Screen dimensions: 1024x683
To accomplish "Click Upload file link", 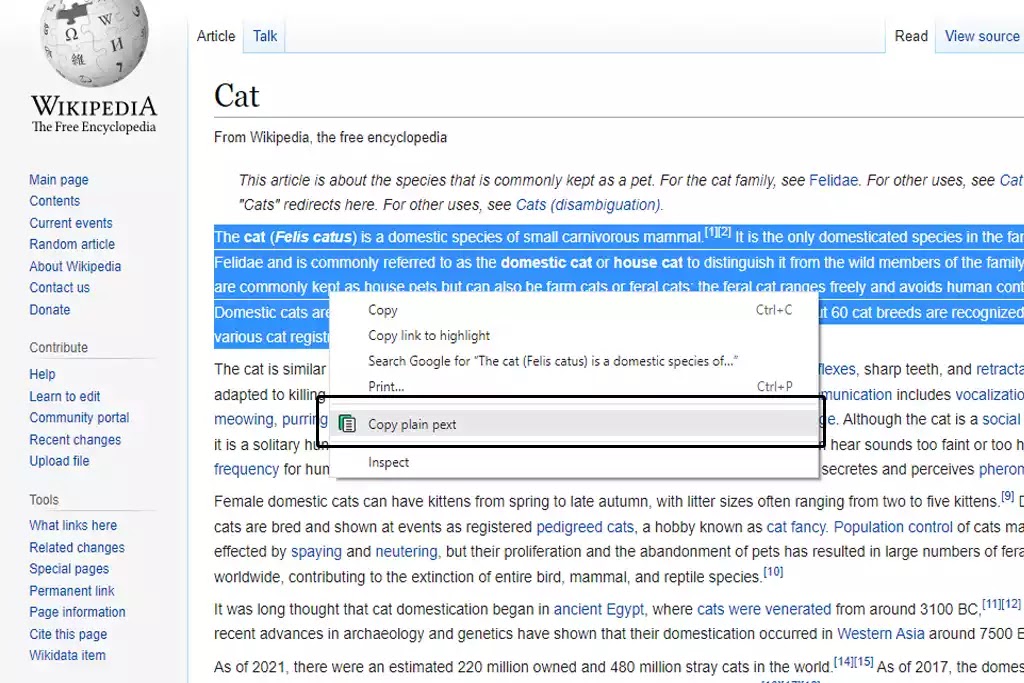I will tap(59, 461).
